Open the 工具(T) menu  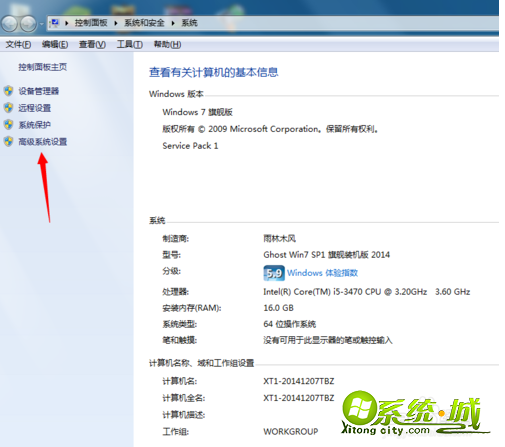(130, 44)
